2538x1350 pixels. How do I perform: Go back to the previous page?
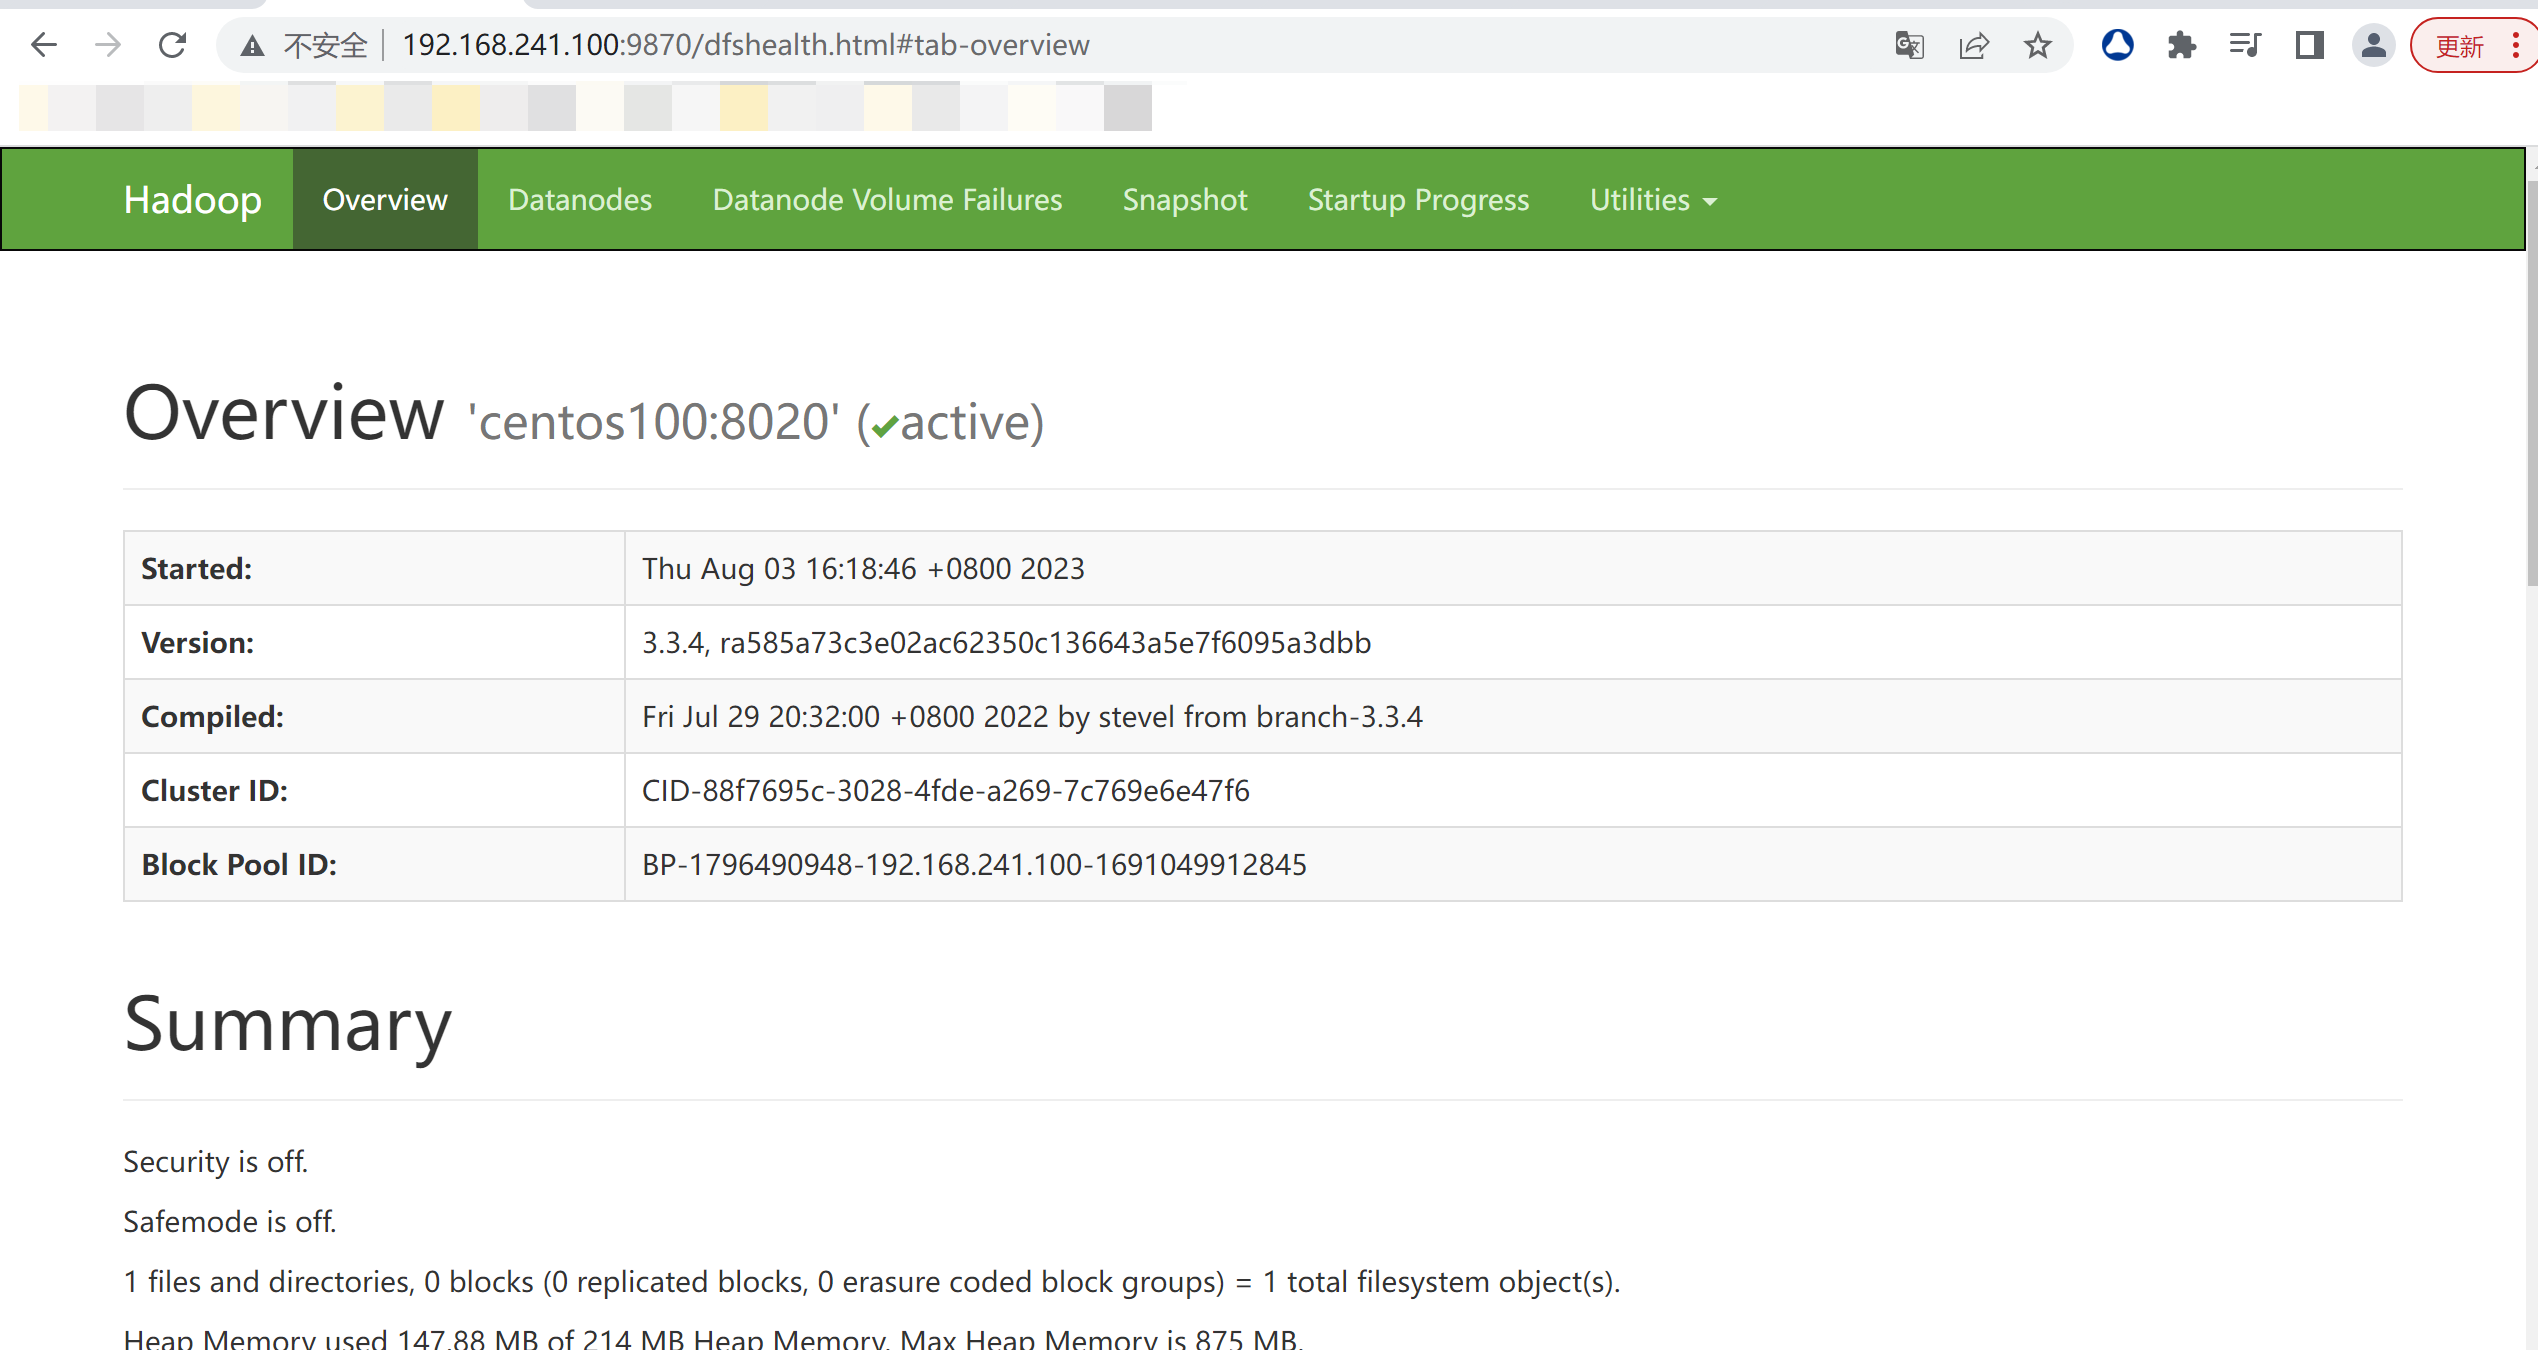coord(44,45)
